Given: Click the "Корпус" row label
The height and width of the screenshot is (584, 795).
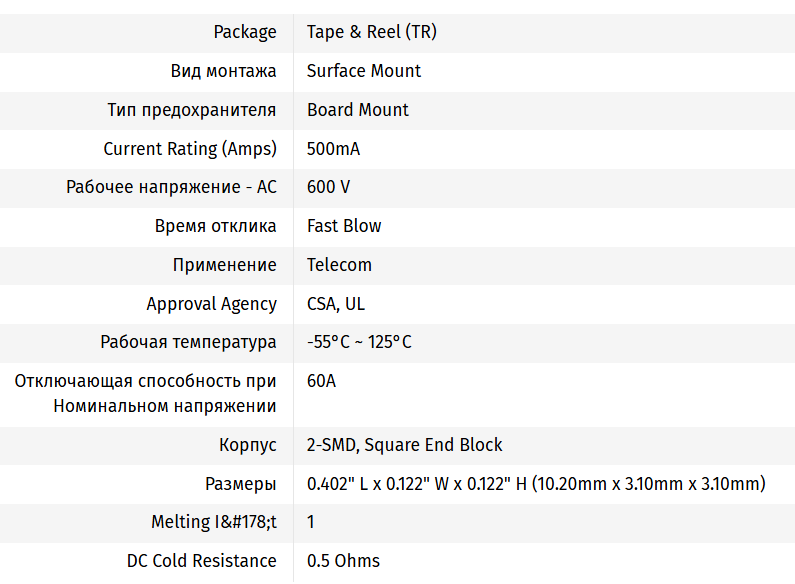Looking at the screenshot, I should click(247, 445).
